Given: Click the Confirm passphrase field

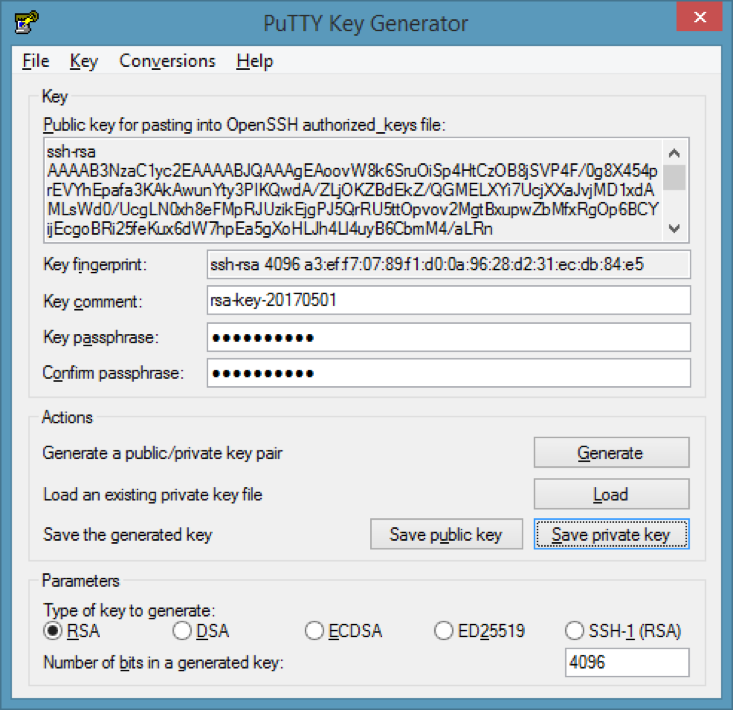Looking at the screenshot, I should [448, 373].
